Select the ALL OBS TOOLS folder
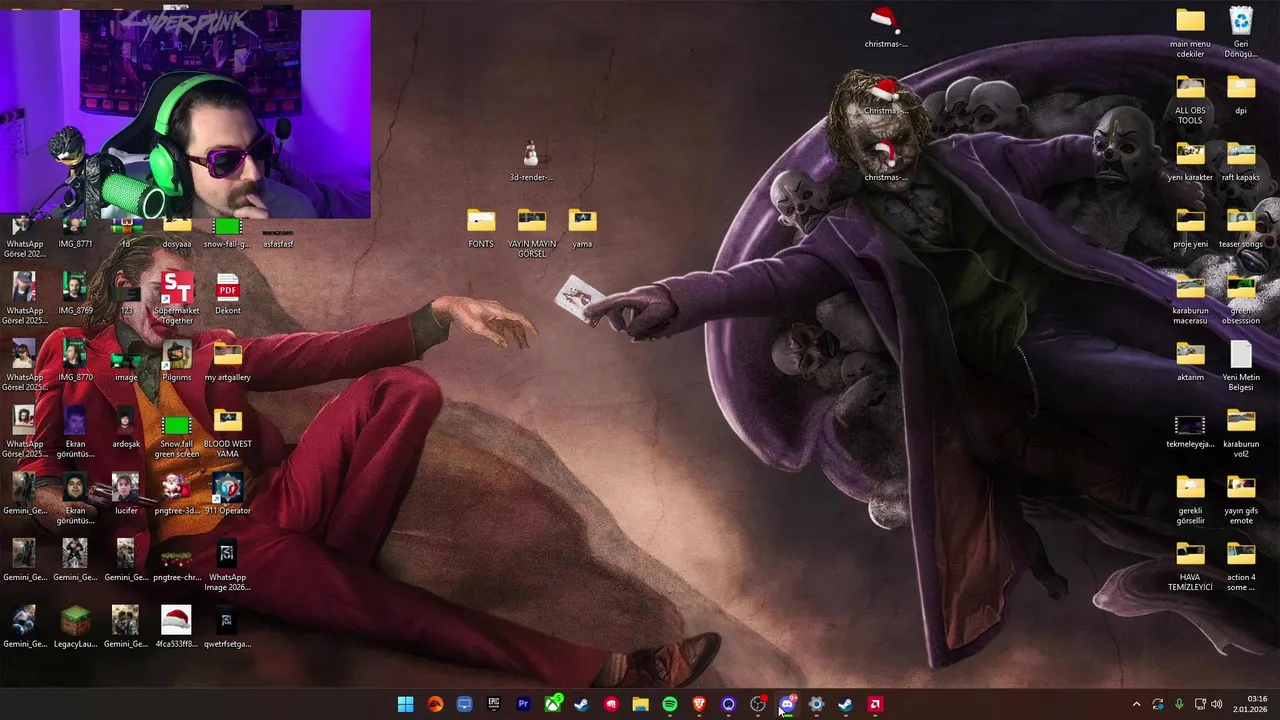1280x720 pixels. point(1190,100)
